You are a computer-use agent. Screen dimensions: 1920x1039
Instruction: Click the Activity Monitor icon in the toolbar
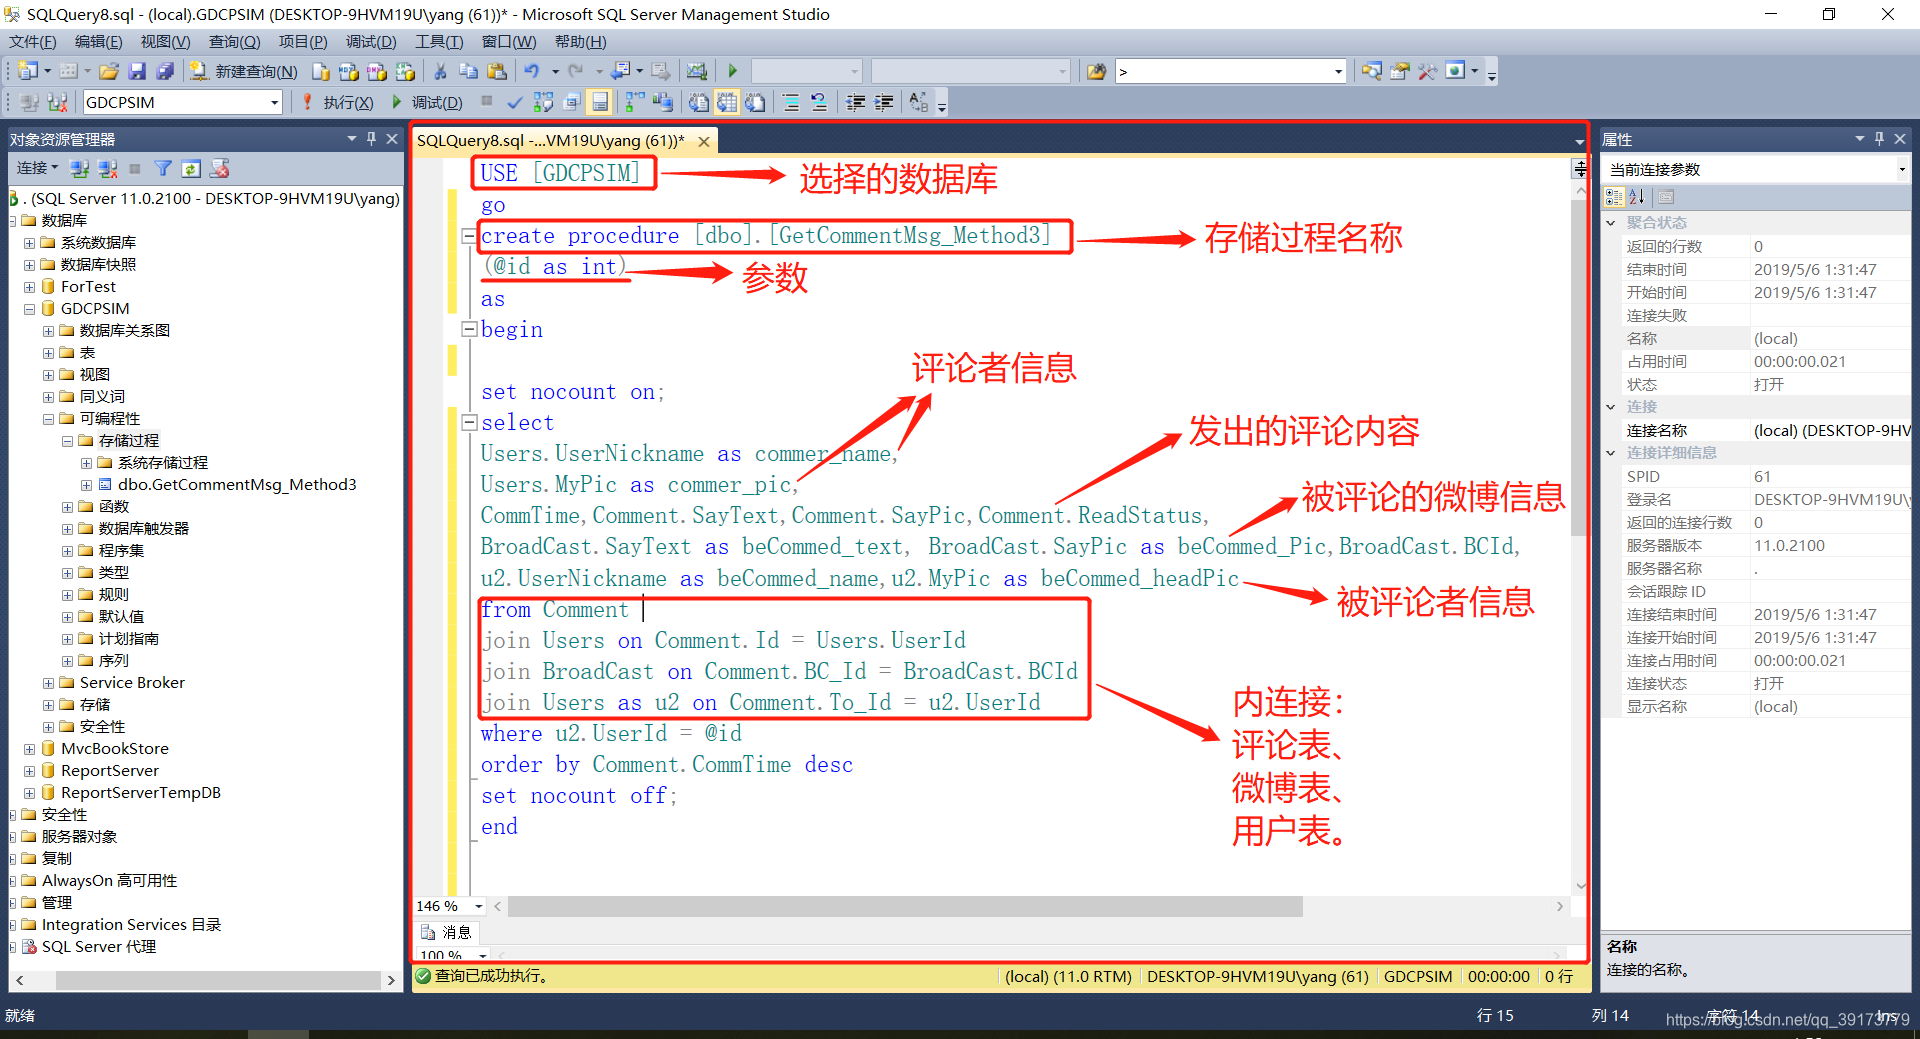(x=697, y=71)
